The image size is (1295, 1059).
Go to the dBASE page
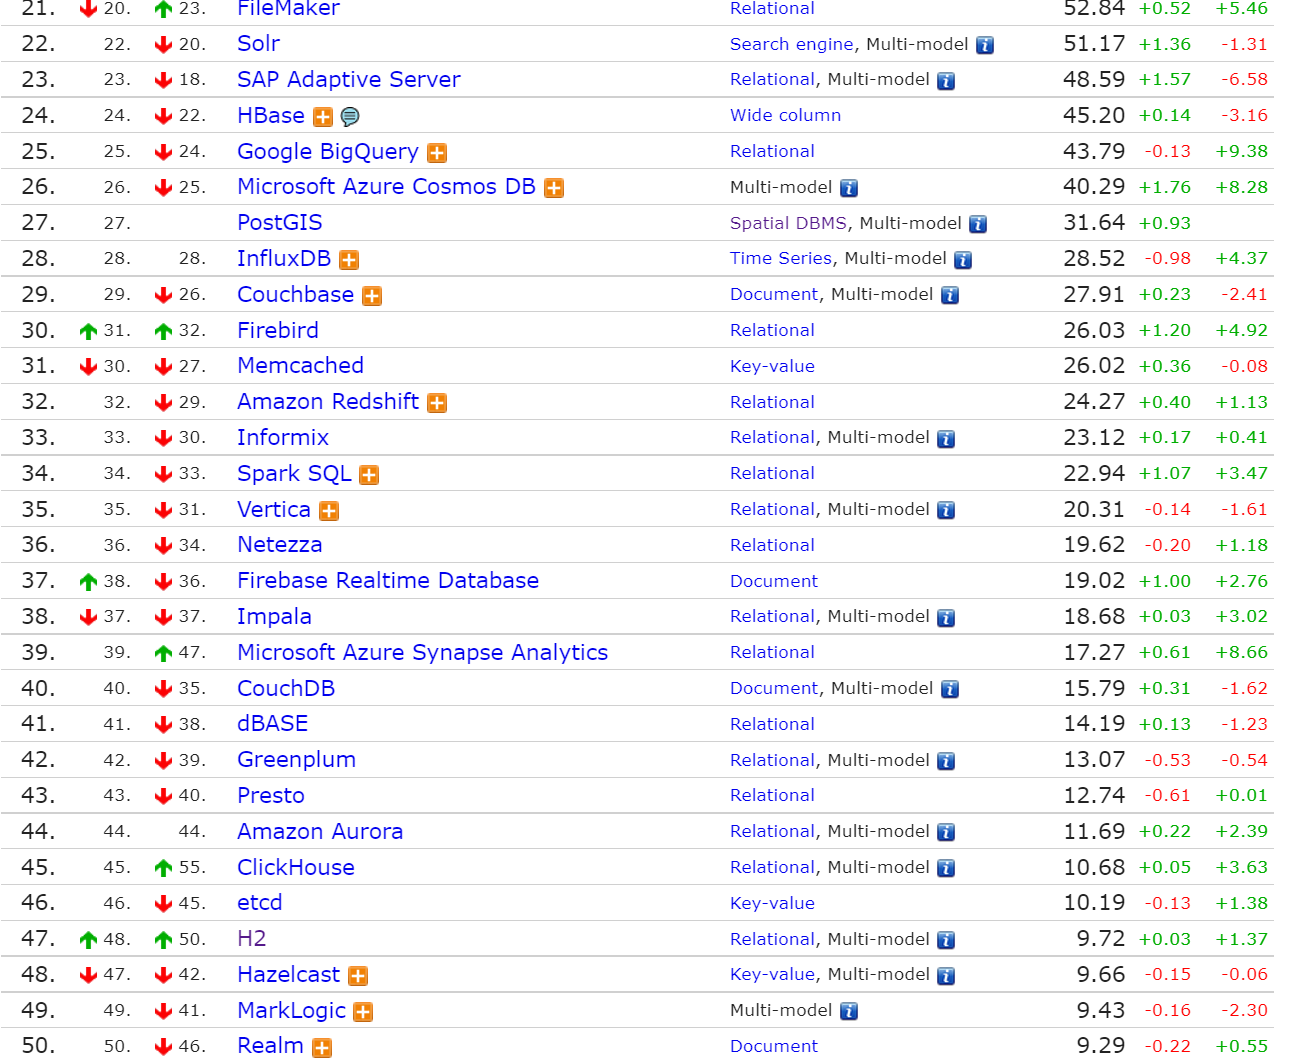pos(272,724)
